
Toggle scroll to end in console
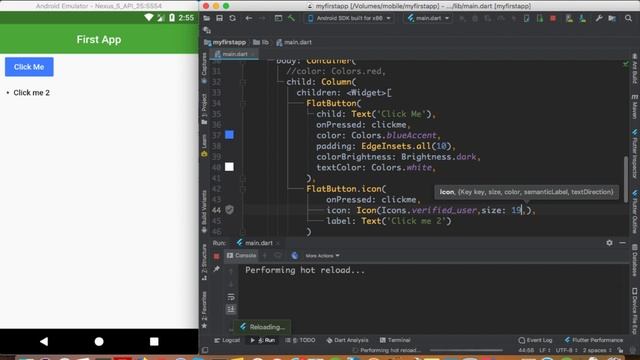(x=231, y=309)
